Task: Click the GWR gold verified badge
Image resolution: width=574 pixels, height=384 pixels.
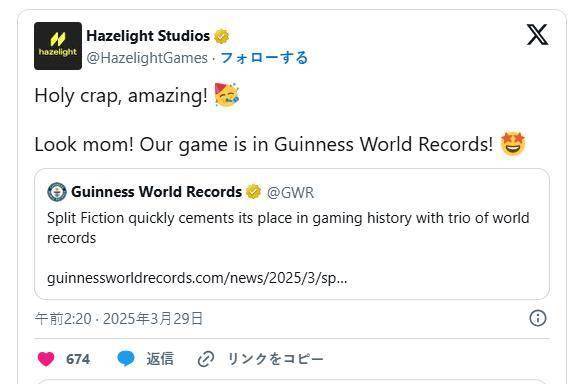Action: click(253, 192)
